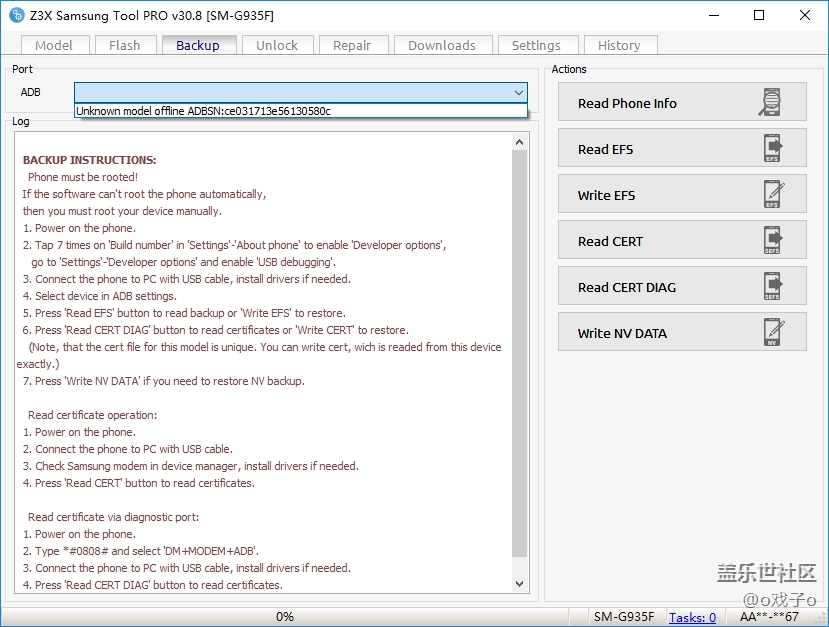Click the Write EFS pencil icon
The image size is (829, 627).
coord(772,195)
